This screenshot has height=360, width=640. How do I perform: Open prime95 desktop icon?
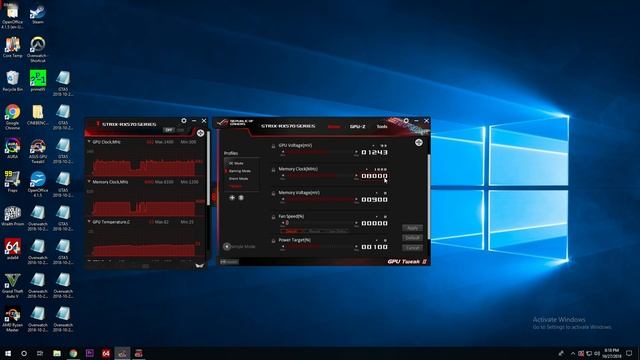[38, 80]
